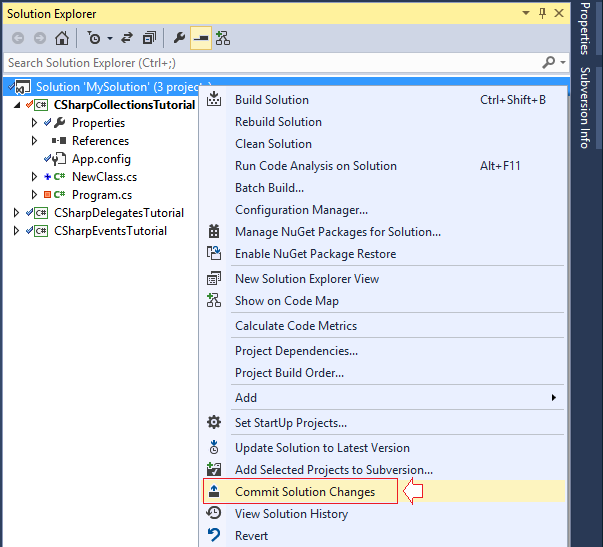The height and width of the screenshot is (547, 603).
Task: Click the Update Solution icon
Action: [x=214, y=447]
